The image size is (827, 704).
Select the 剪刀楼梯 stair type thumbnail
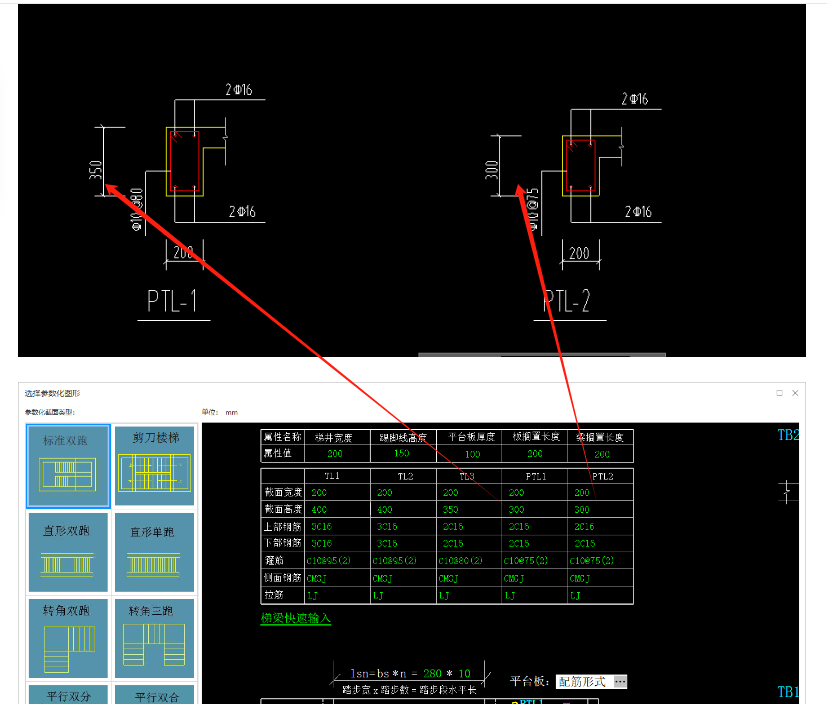(155, 466)
